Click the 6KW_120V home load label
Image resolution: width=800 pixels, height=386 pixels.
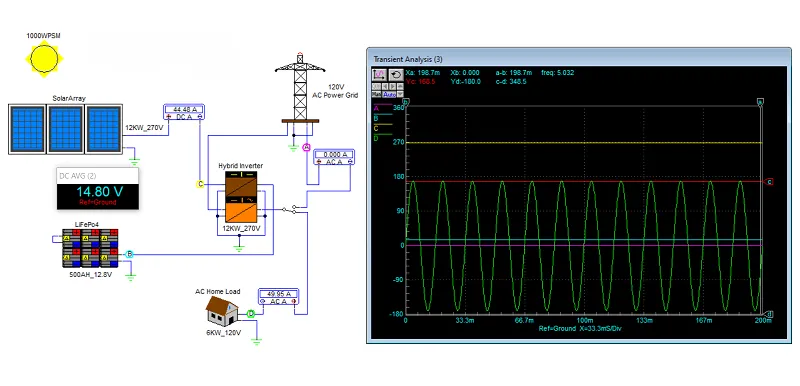tap(222, 332)
